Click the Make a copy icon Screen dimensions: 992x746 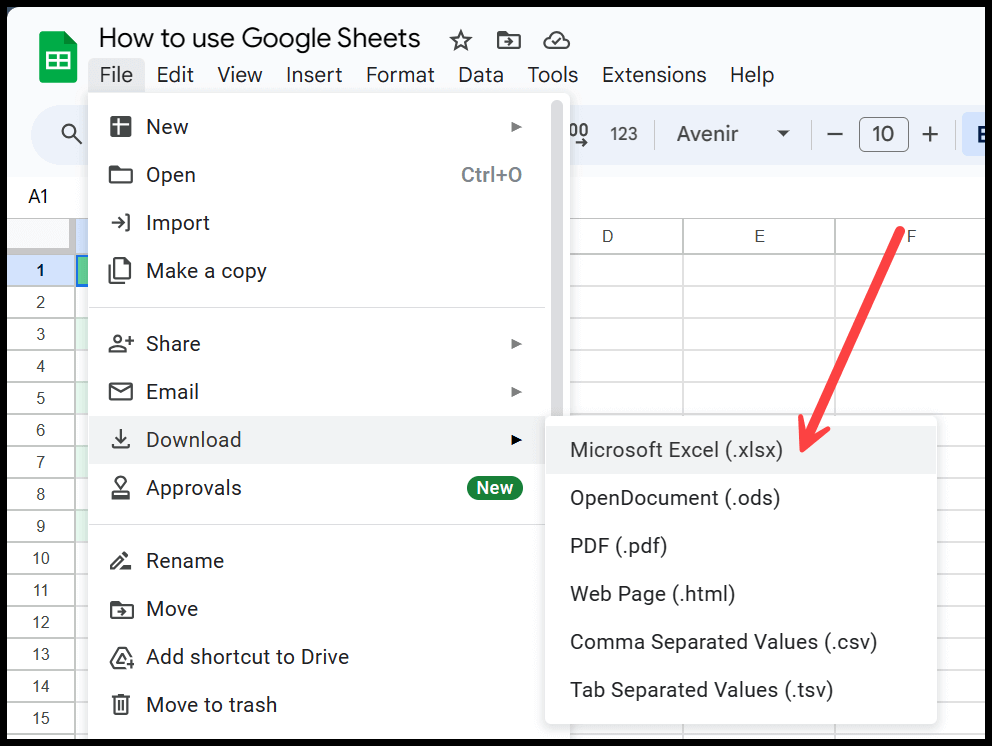click(120, 271)
